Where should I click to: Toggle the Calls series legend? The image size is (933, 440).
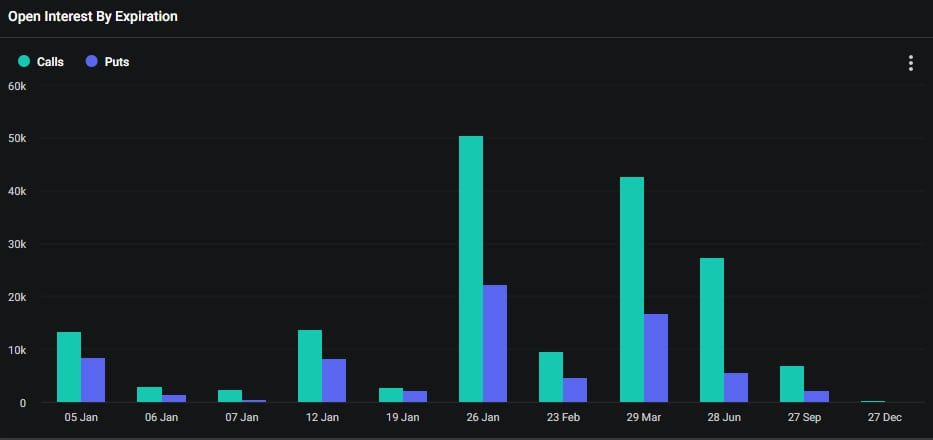point(41,61)
